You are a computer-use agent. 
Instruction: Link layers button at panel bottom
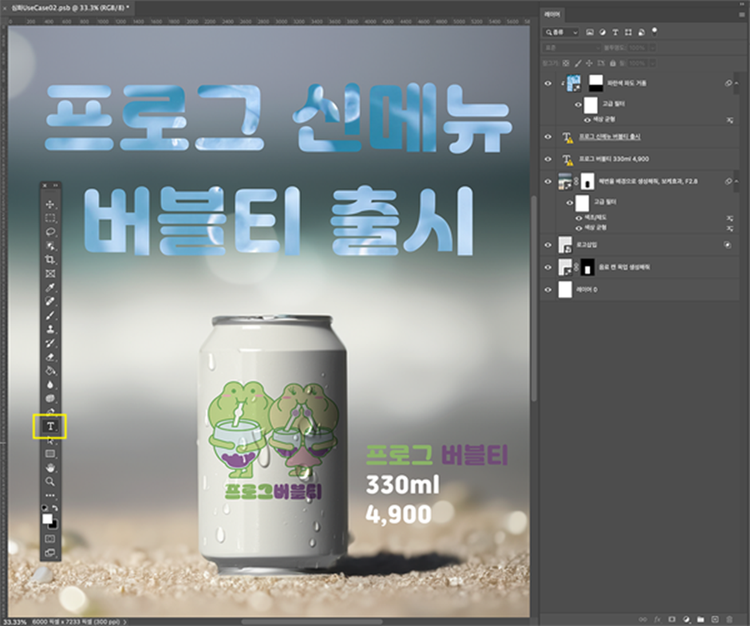click(x=642, y=619)
